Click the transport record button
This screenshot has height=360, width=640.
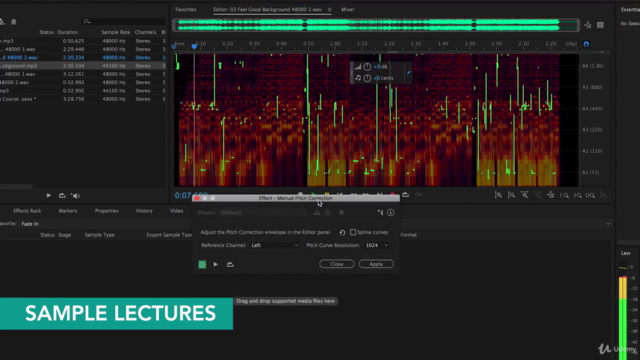tap(392, 195)
